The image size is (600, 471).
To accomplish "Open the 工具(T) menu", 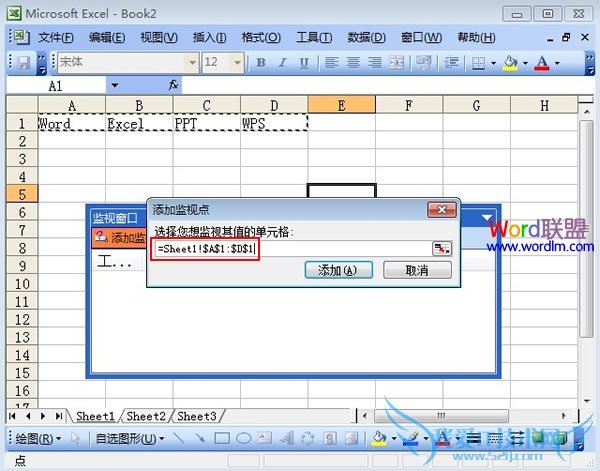I will click(314, 37).
